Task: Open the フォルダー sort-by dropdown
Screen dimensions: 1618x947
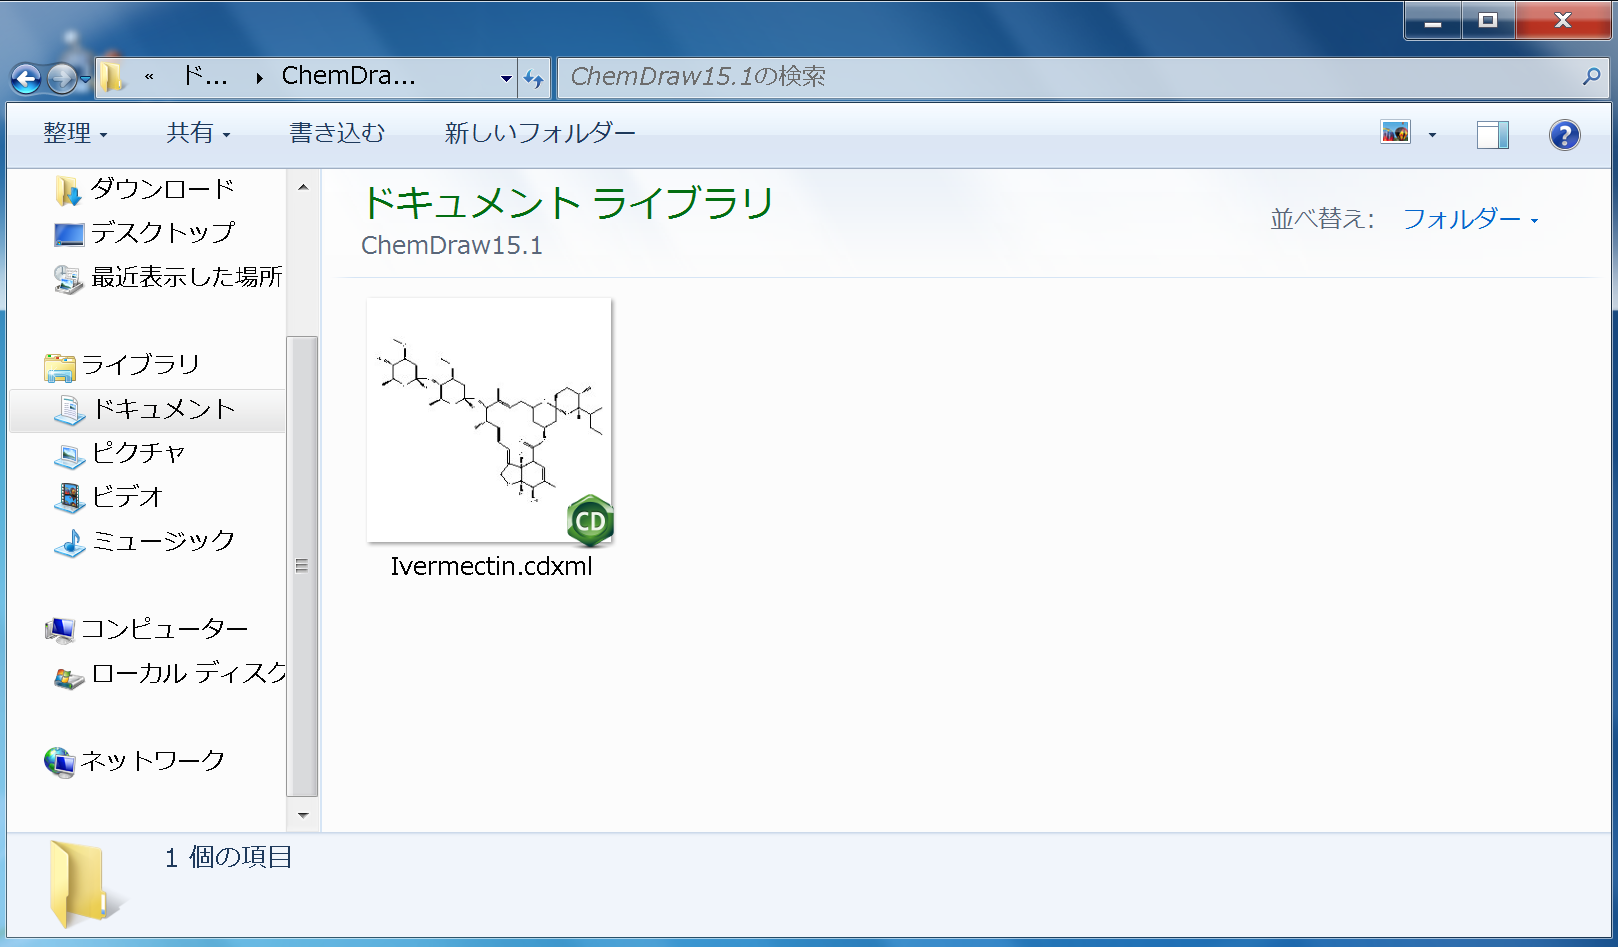Action: tap(1470, 219)
